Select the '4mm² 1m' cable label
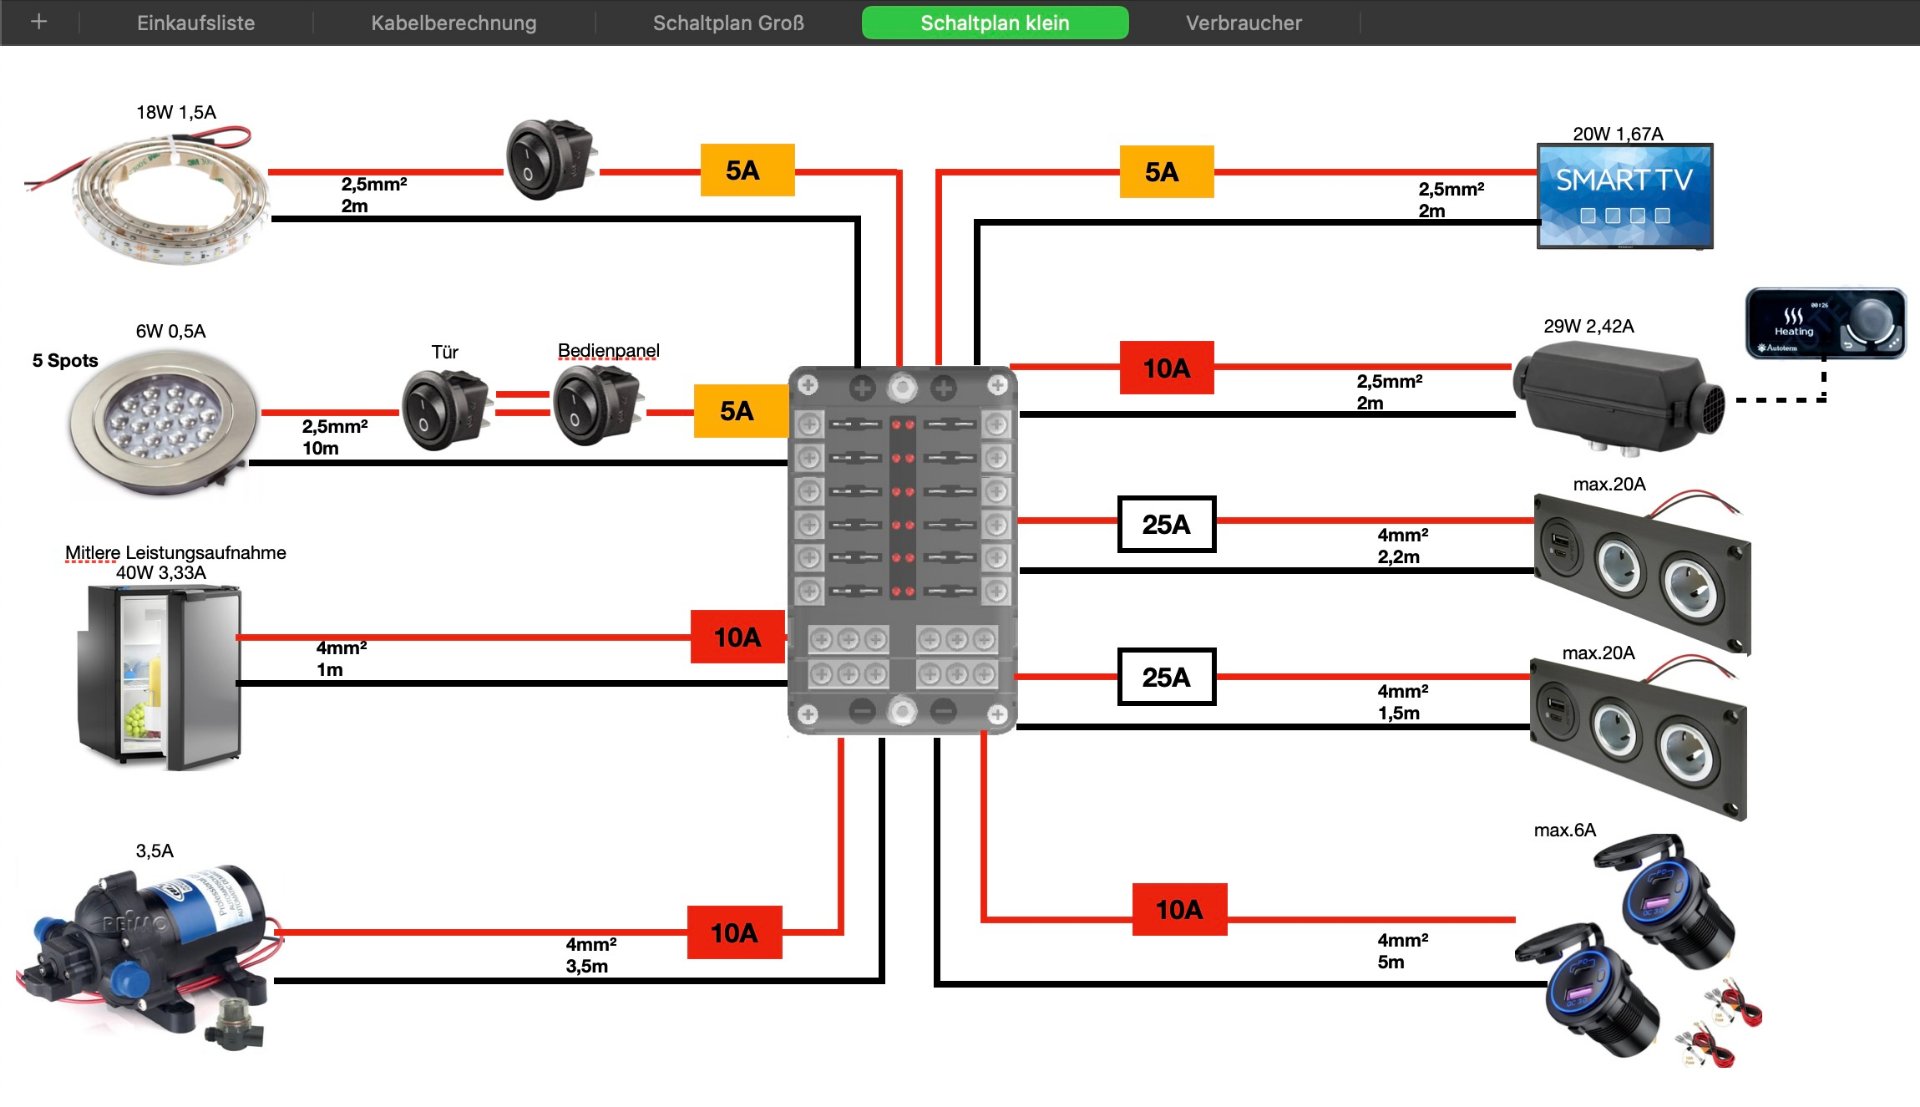Screen dimensions: 1920x1107 [342, 658]
